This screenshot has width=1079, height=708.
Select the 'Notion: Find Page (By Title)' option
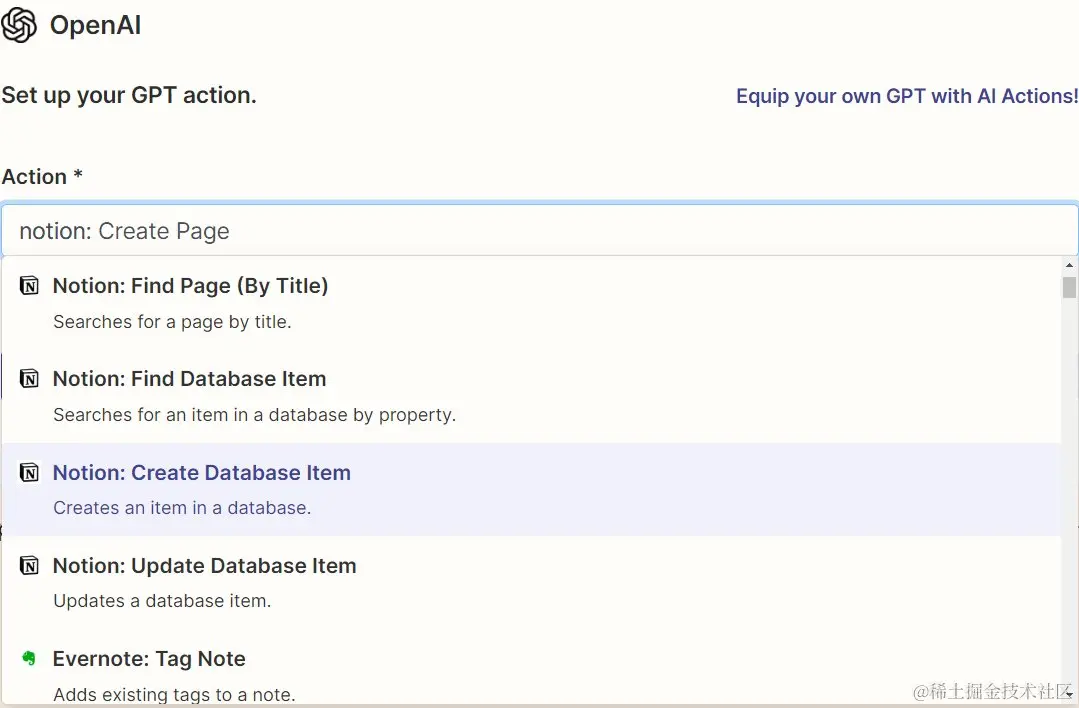(x=531, y=303)
